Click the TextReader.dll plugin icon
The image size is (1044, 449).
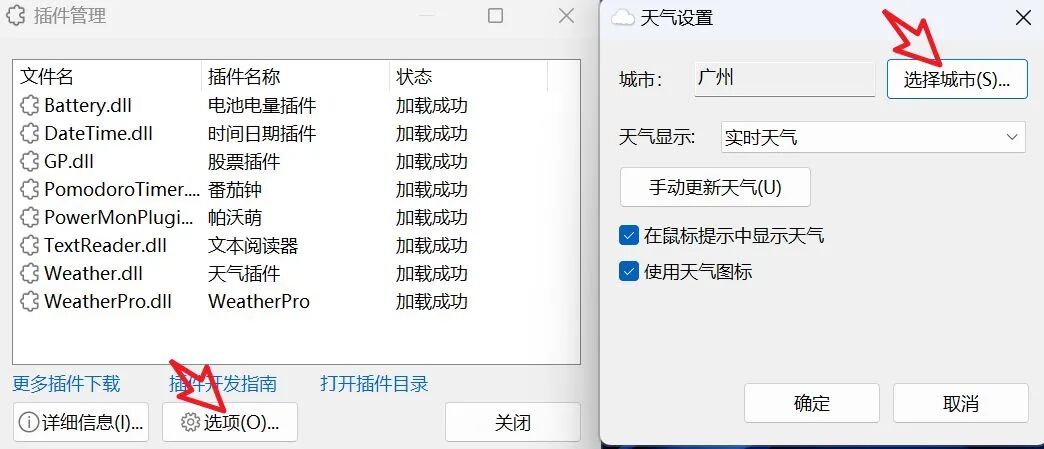click(29, 246)
